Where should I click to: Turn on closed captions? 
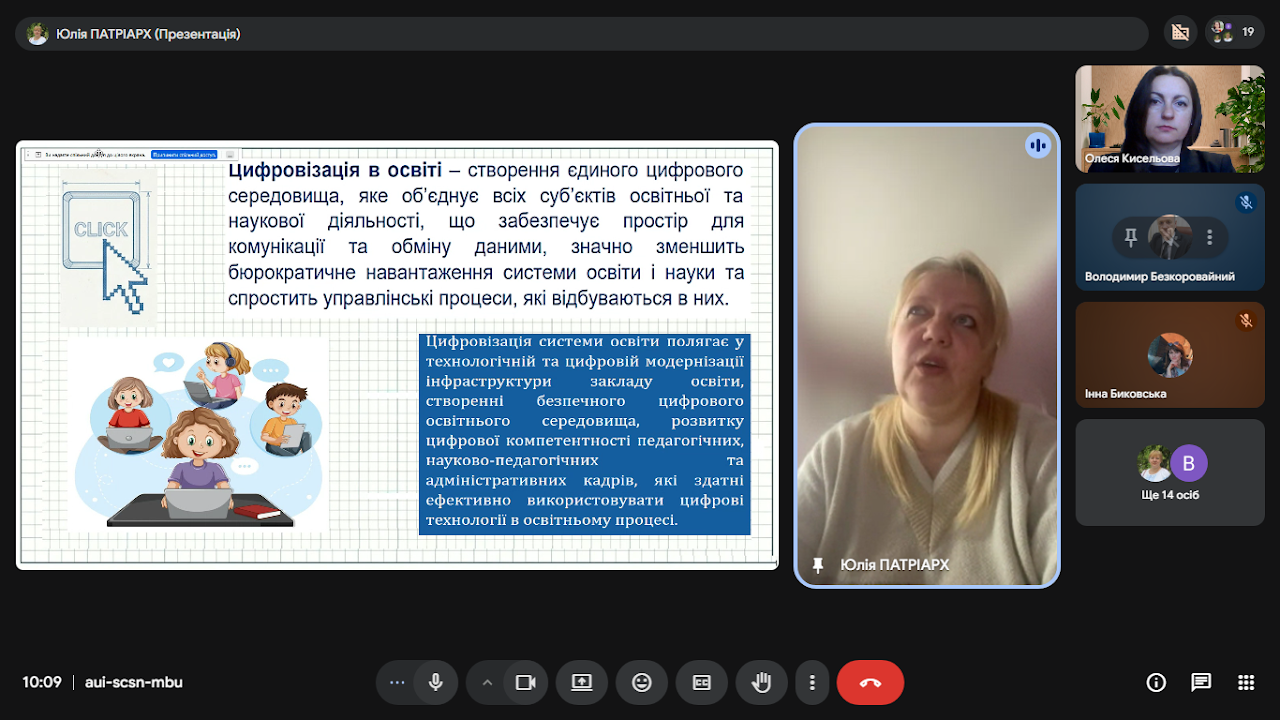[701, 682]
